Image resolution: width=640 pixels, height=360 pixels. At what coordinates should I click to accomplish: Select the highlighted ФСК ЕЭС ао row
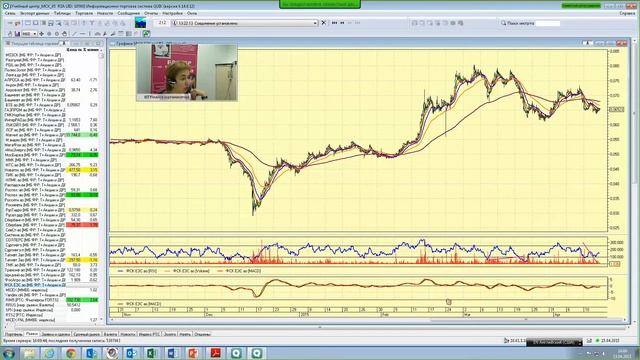coord(51,285)
